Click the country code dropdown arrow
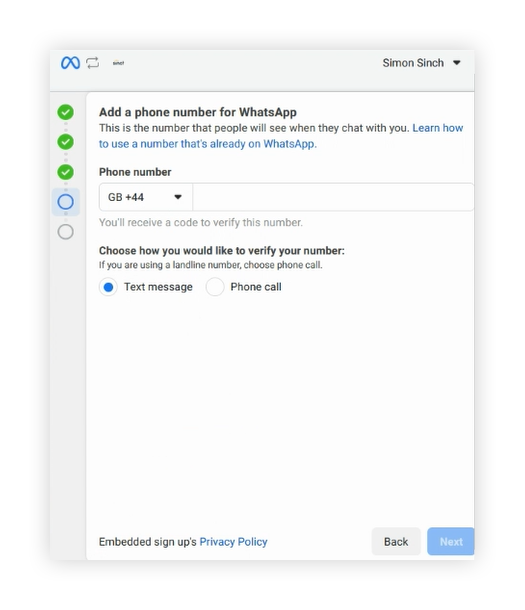Image resolution: width=525 pixels, height=610 pixels. (178, 197)
